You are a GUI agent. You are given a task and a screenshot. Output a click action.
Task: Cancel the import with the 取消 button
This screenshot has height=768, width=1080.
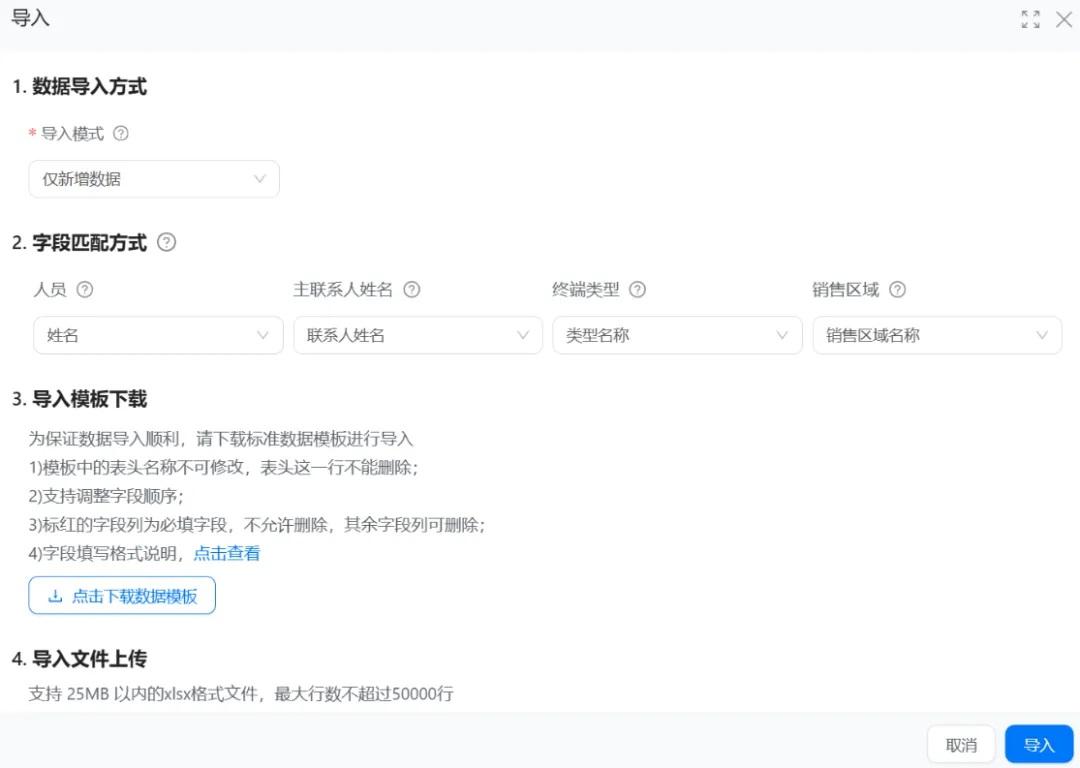(x=960, y=744)
